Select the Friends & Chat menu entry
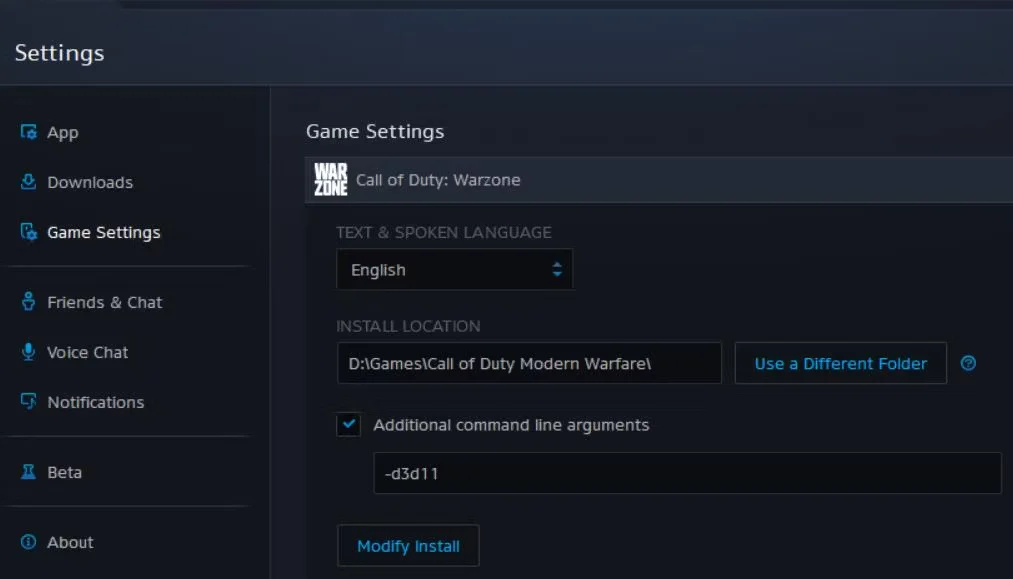Image resolution: width=1013 pixels, height=579 pixels. coord(103,302)
